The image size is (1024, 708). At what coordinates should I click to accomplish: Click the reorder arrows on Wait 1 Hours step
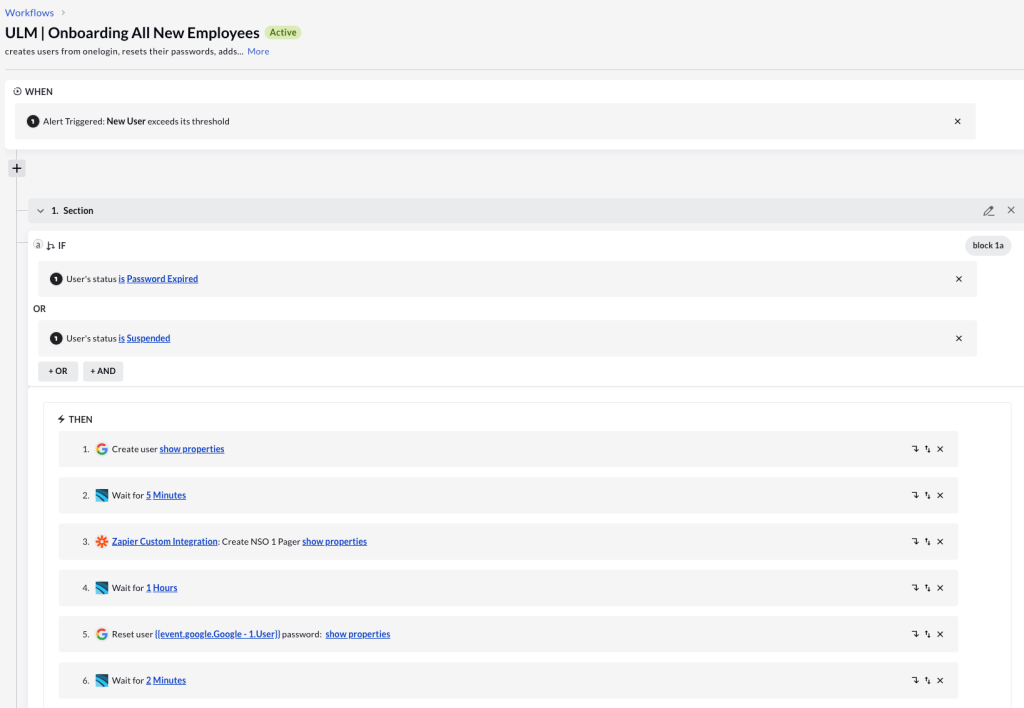pos(927,588)
